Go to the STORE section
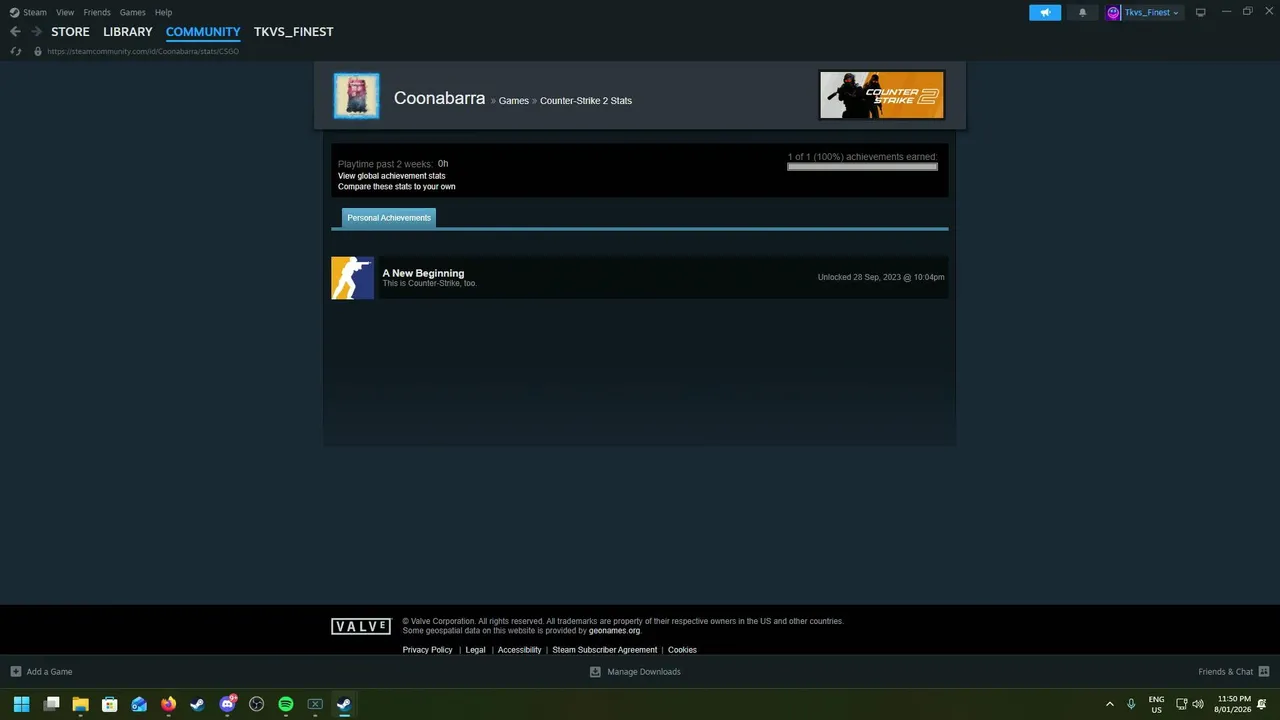This screenshot has width=1280, height=720. pyautogui.click(x=70, y=32)
